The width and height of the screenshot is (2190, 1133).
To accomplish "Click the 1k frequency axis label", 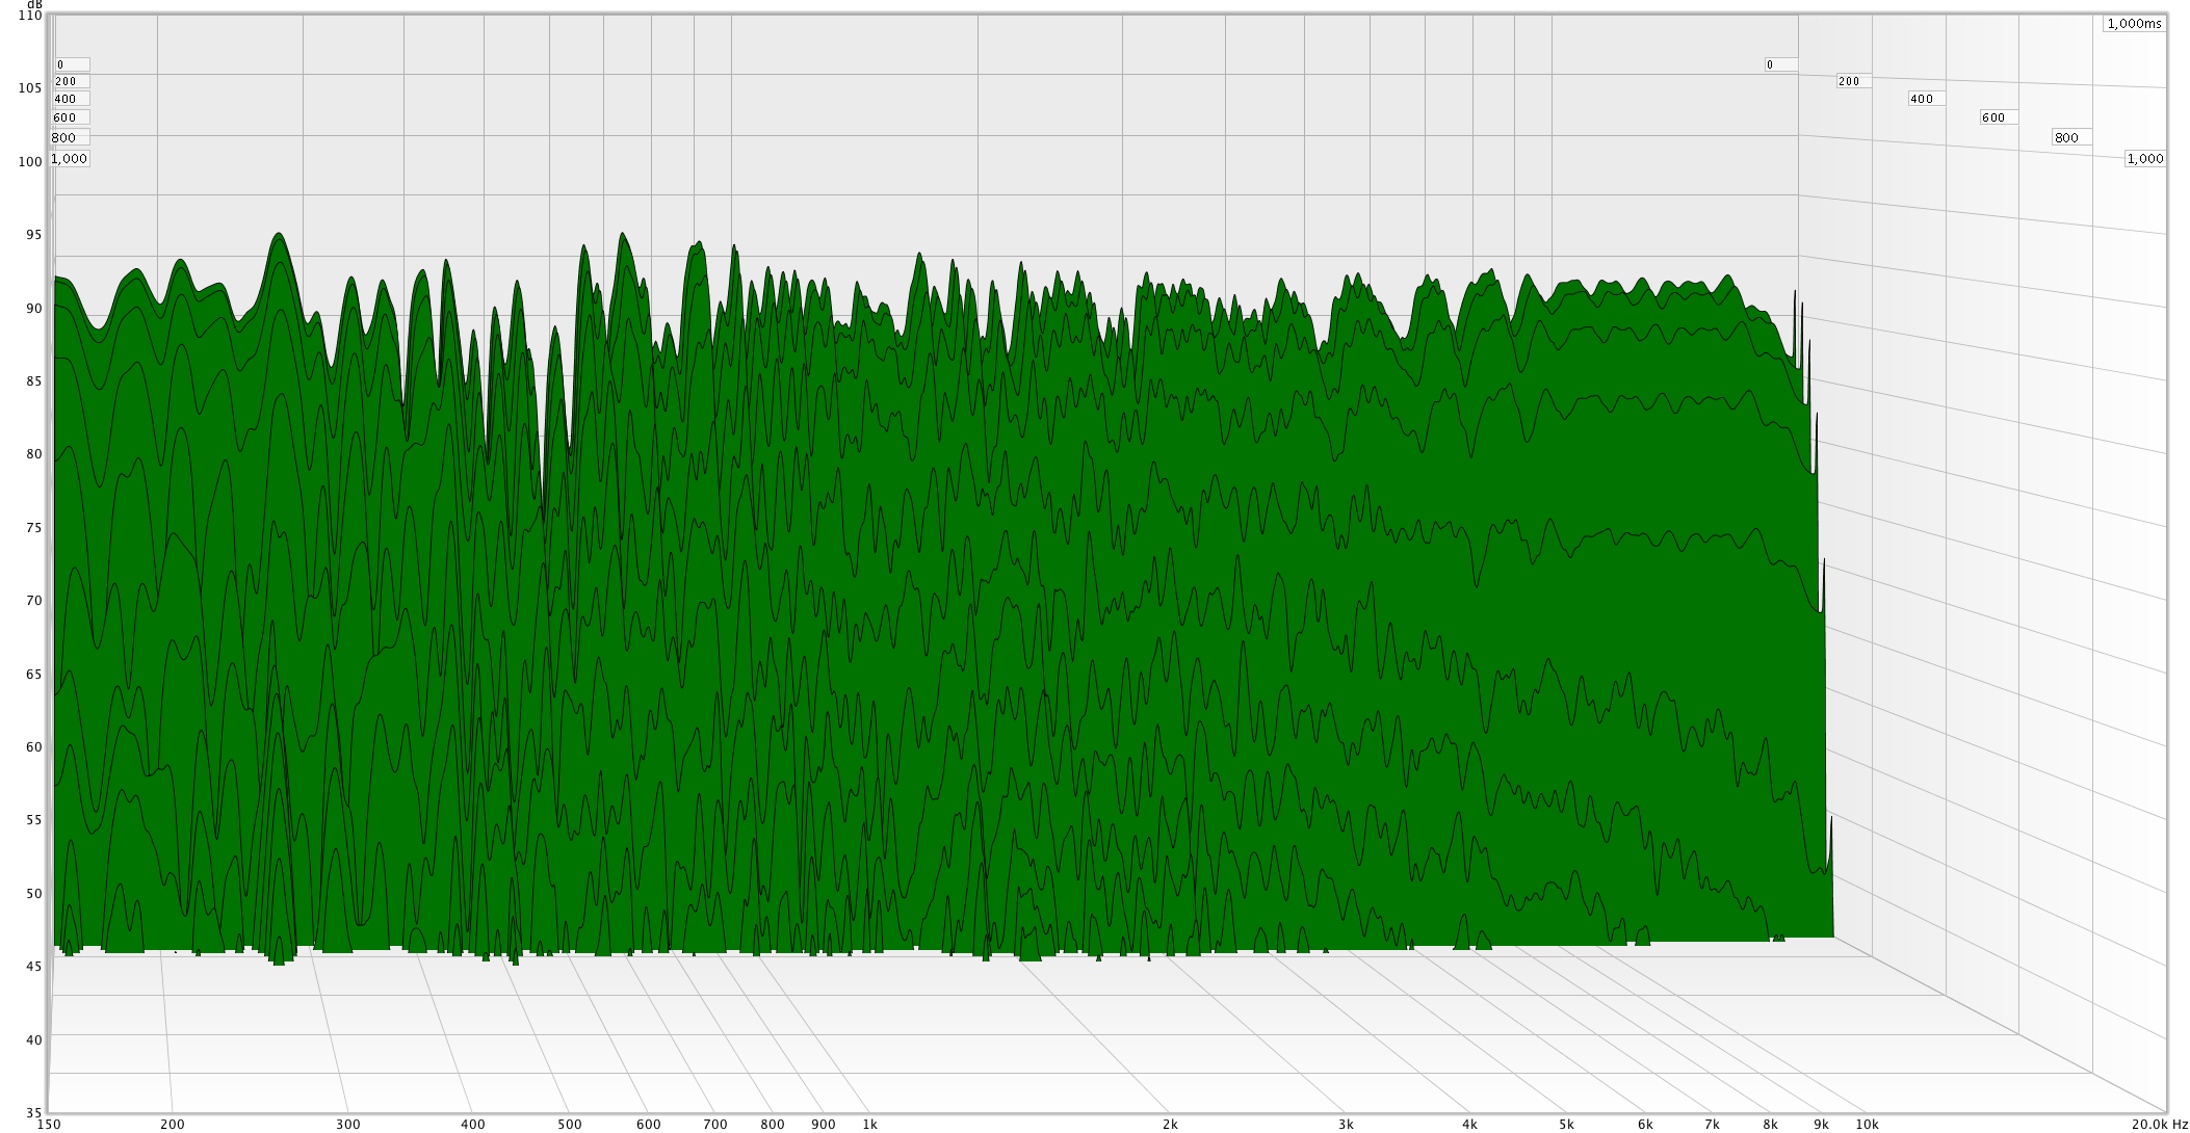I will tap(869, 1124).
